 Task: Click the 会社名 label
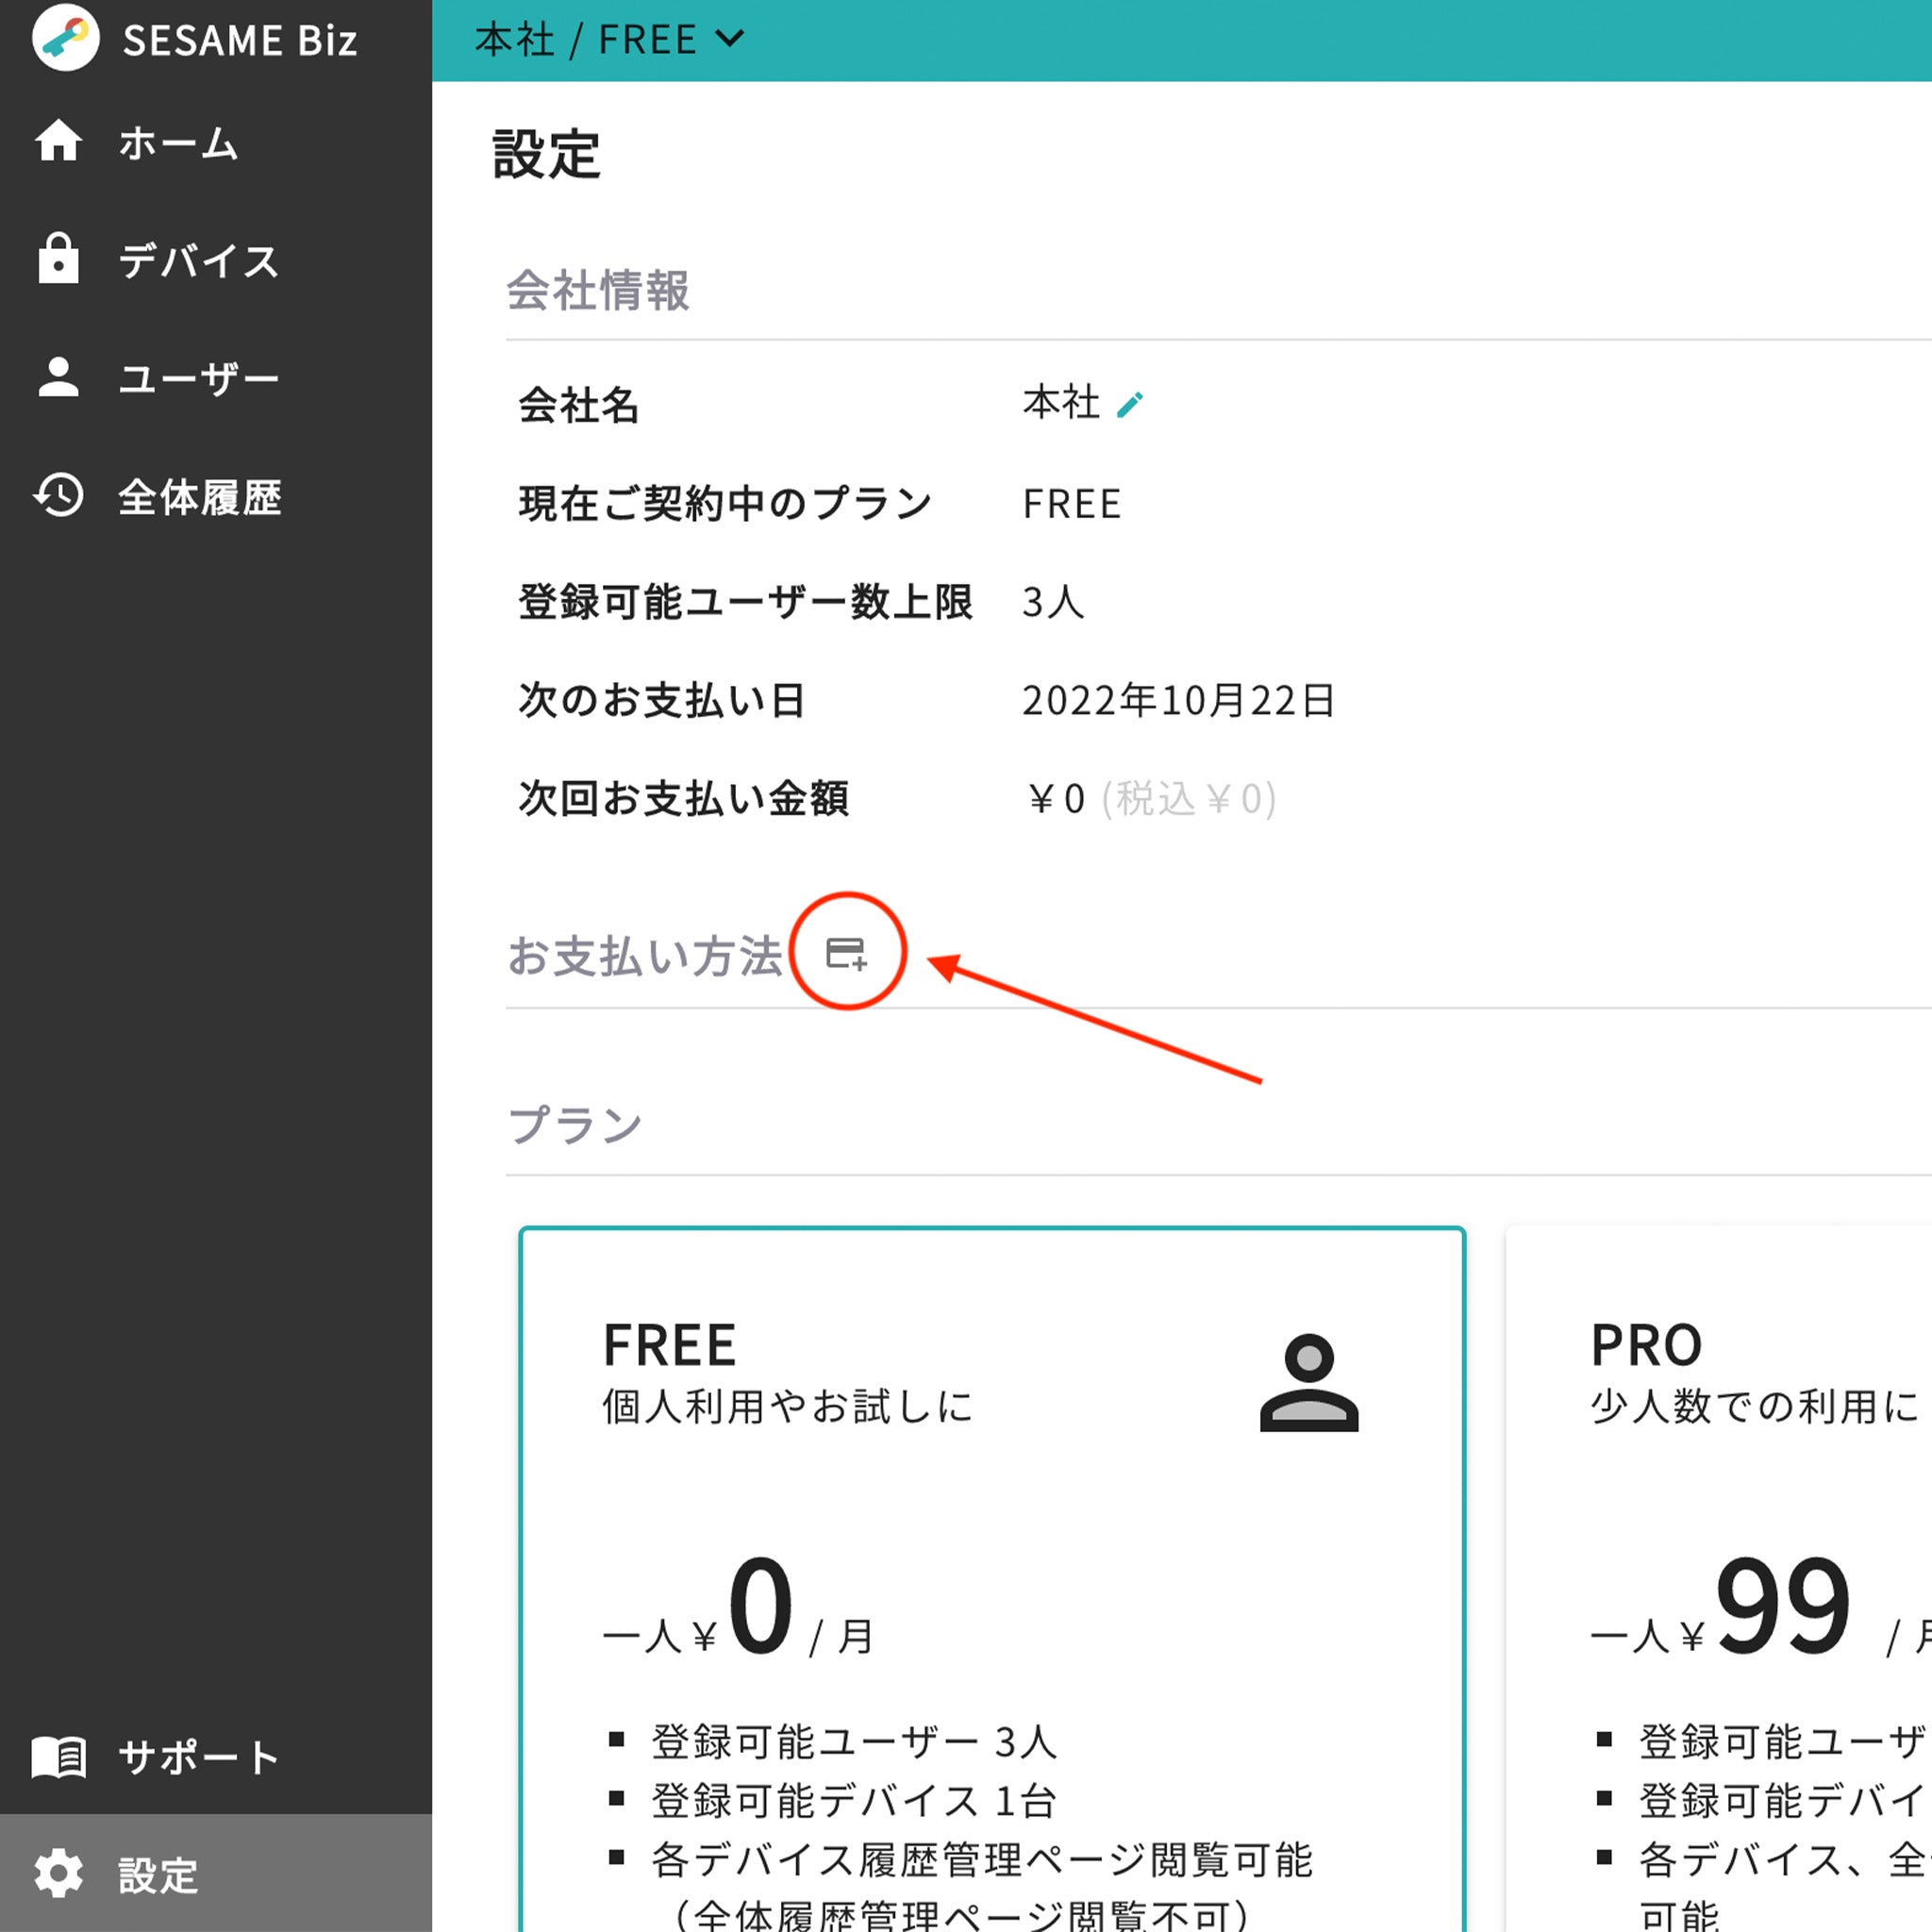(579, 405)
